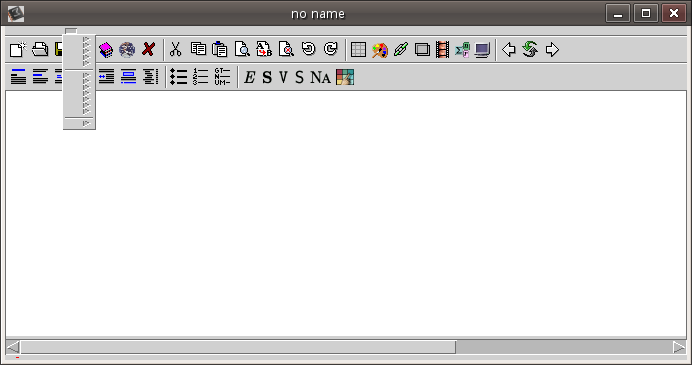Image resolution: width=692 pixels, height=365 pixels.
Task: Maximize the no name window
Action: pos(646,13)
